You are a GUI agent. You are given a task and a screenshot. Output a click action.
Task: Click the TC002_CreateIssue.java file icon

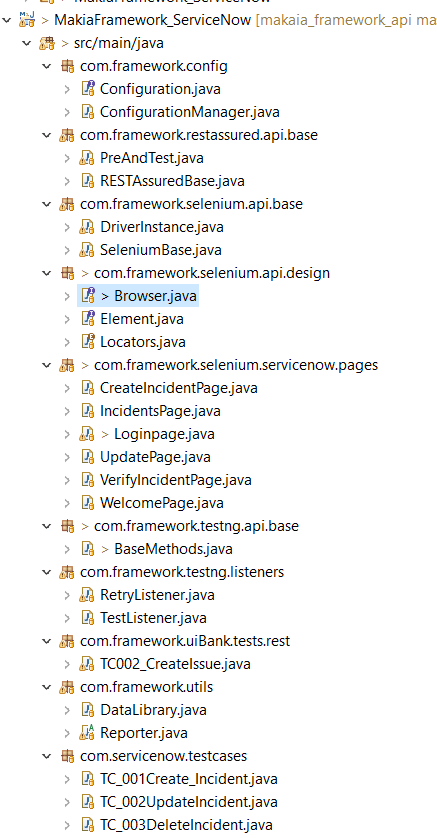point(87,663)
